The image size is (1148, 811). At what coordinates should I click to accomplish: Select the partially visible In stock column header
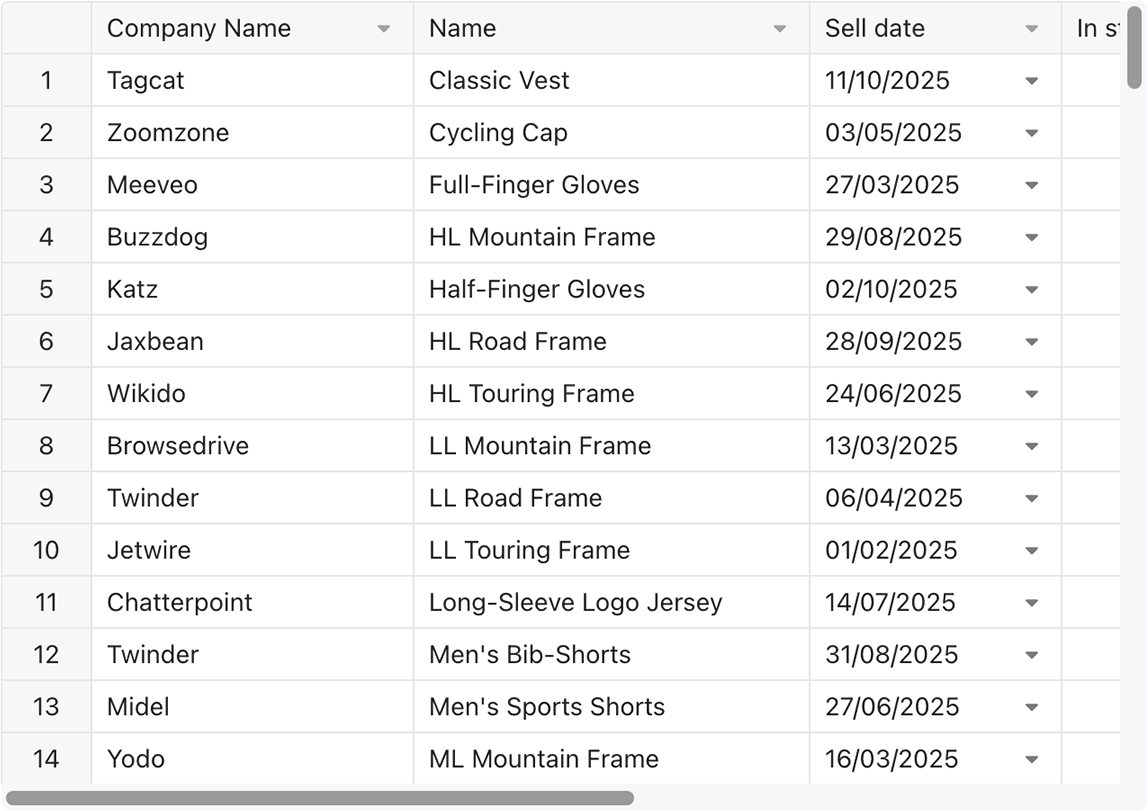1092,28
